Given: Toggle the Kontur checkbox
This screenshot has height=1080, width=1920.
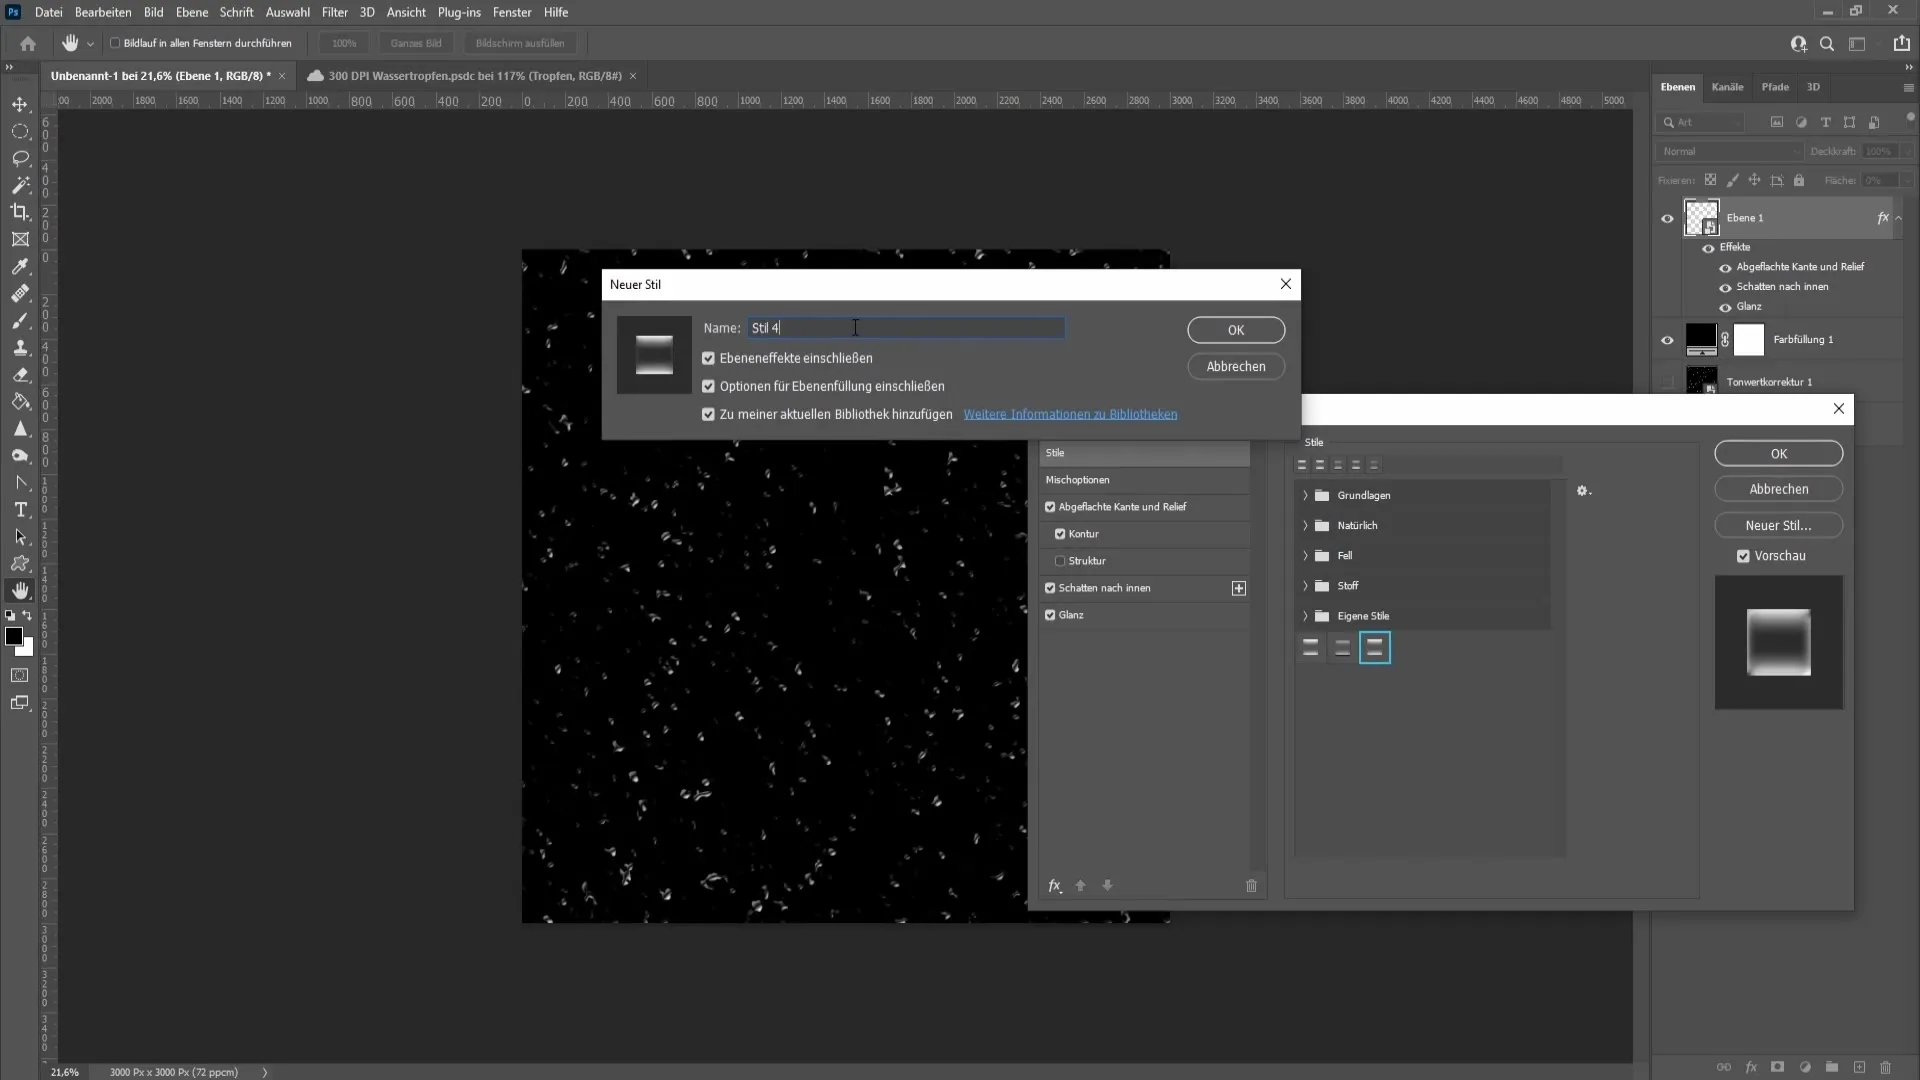Looking at the screenshot, I should (x=1060, y=534).
